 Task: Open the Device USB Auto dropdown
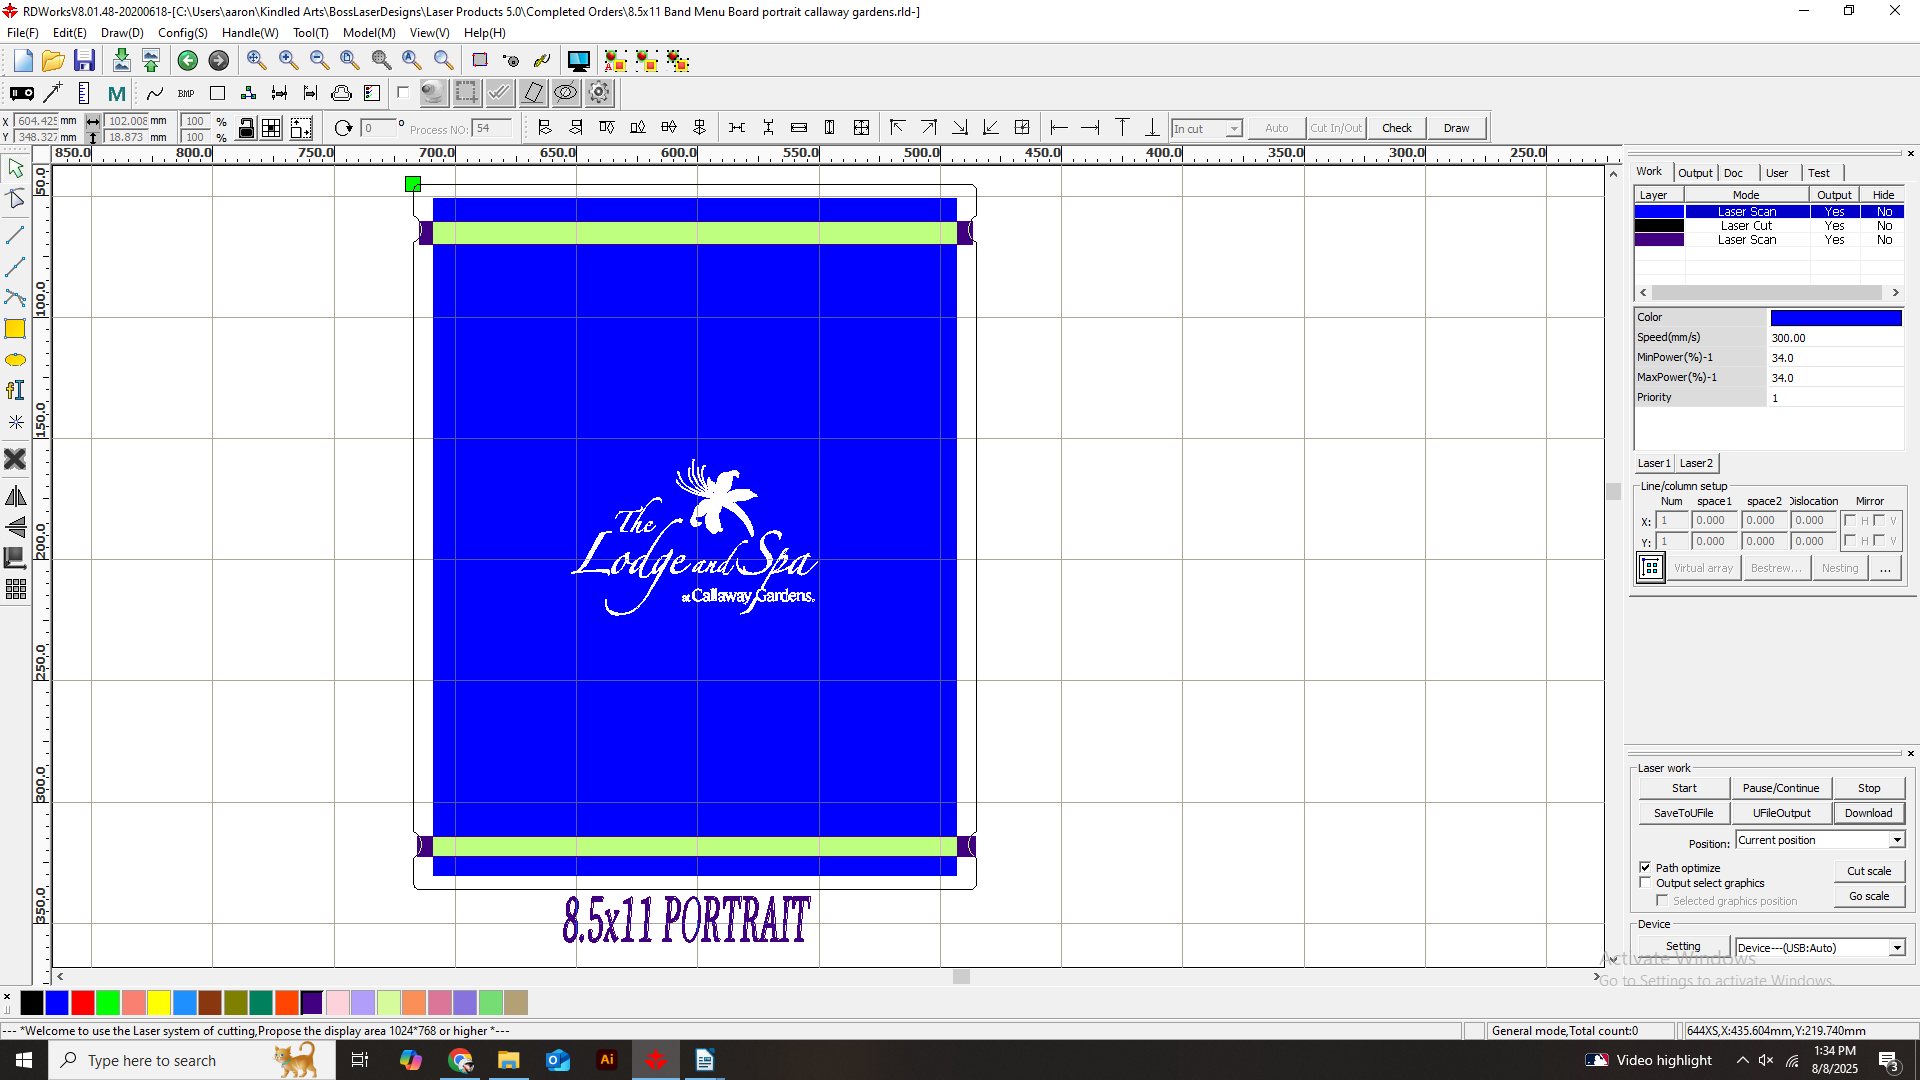click(x=1820, y=948)
